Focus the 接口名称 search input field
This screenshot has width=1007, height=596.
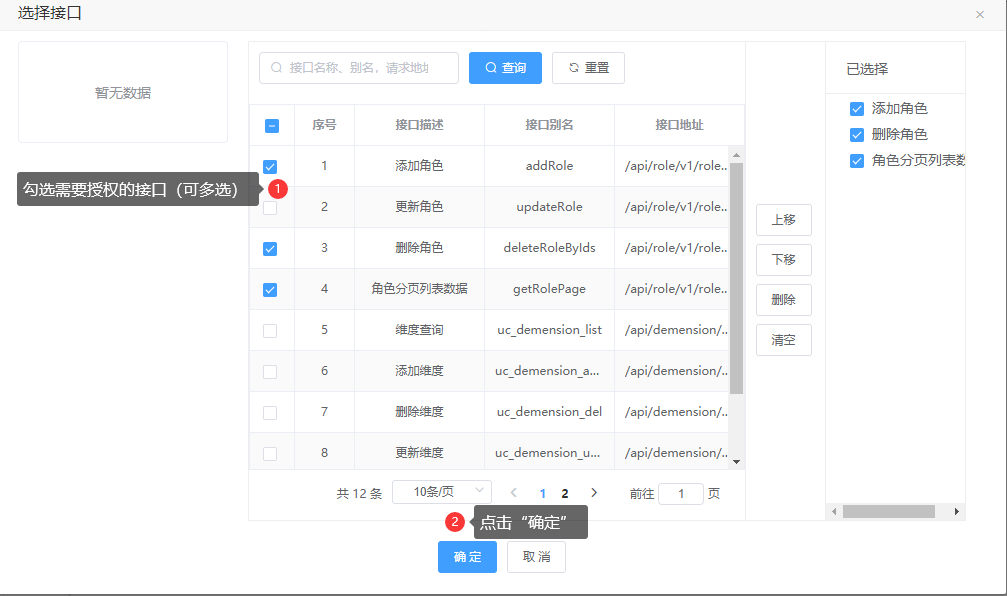pyautogui.click(x=365, y=68)
